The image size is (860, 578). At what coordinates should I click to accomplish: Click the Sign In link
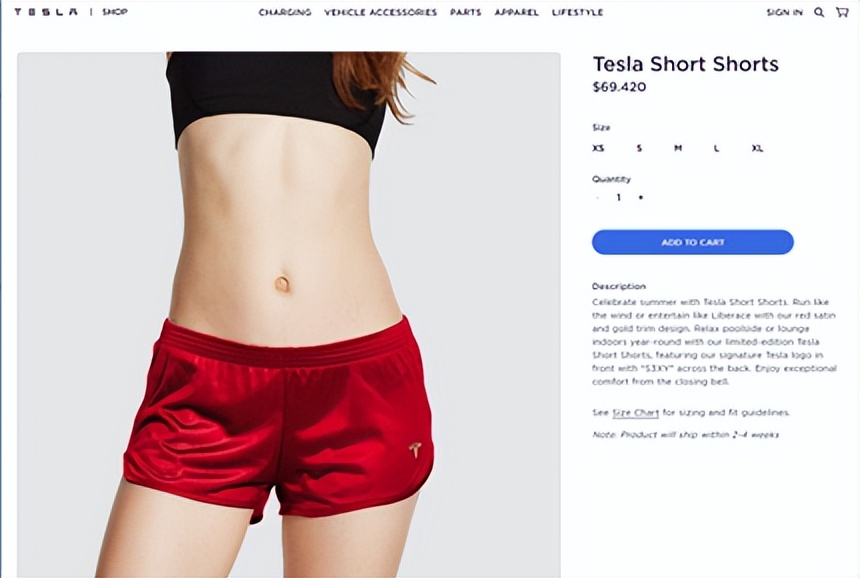pos(784,12)
